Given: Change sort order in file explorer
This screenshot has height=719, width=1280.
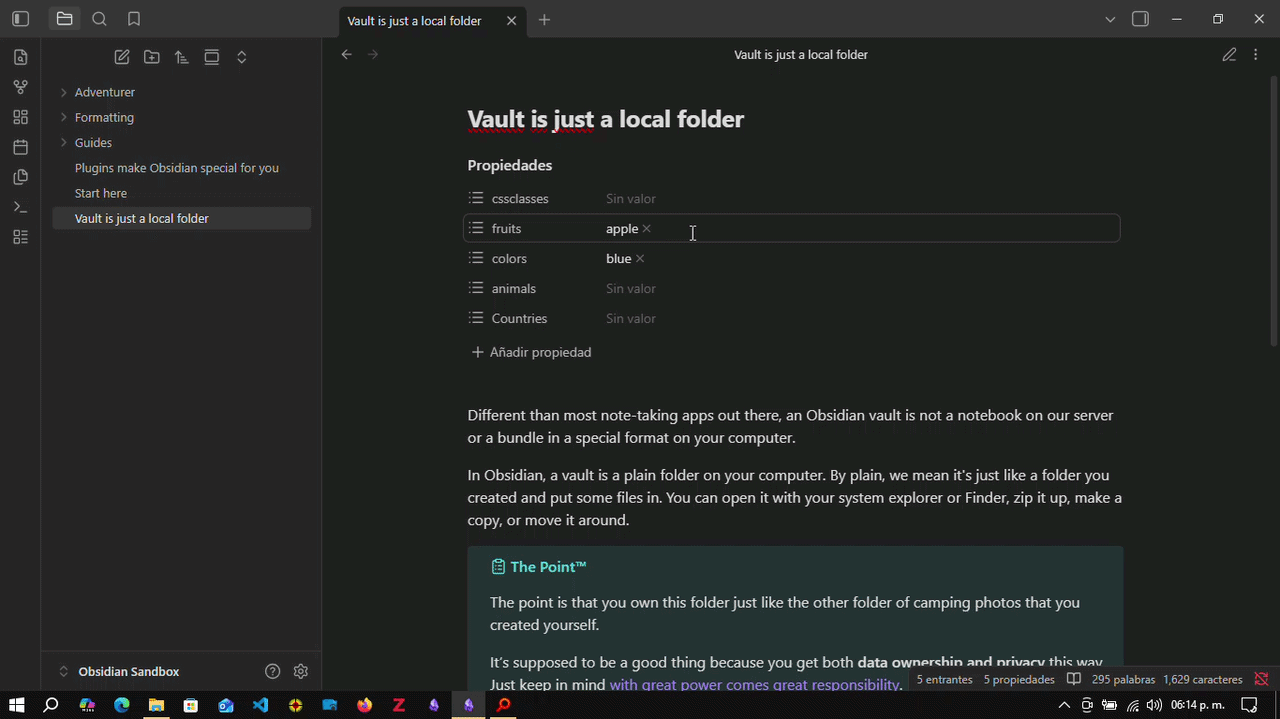Looking at the screenshot, I should (182, 57).
